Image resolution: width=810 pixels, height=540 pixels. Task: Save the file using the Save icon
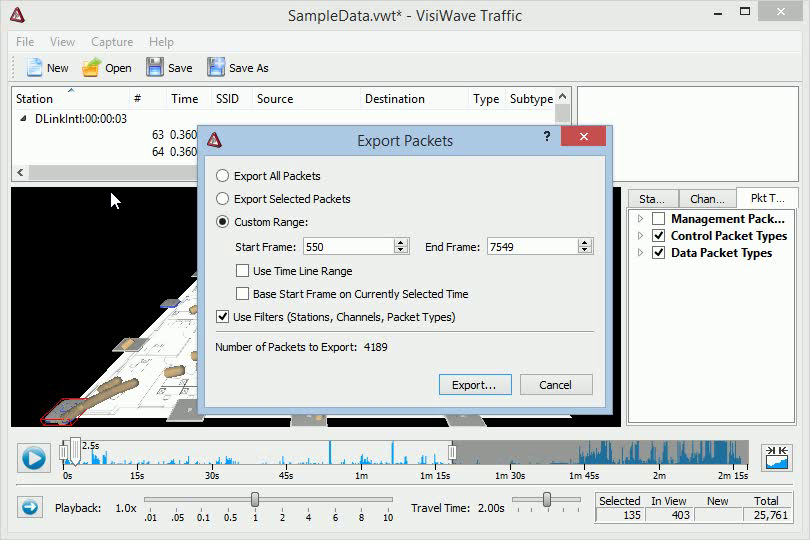[154, 68]
